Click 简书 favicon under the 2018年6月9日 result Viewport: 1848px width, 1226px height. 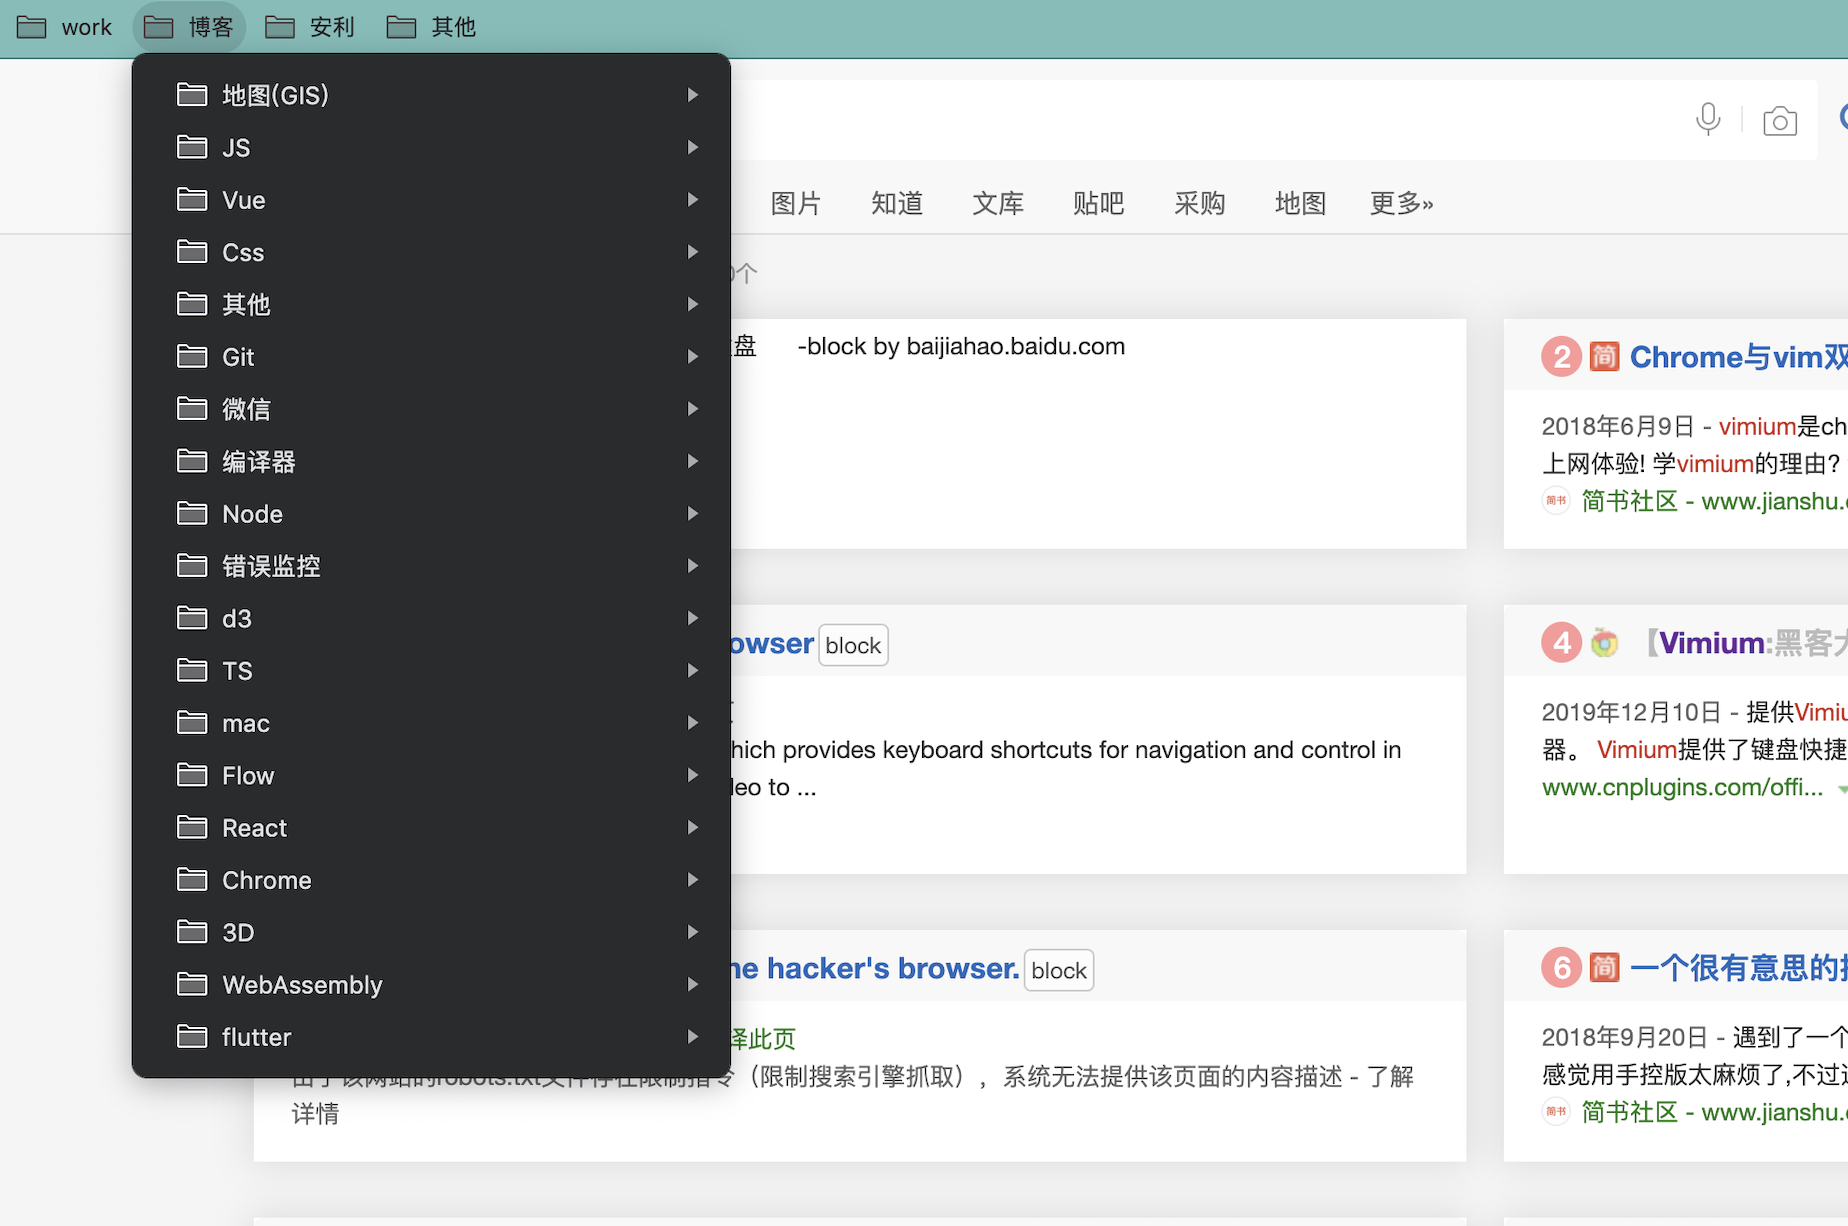(1556, 500)
